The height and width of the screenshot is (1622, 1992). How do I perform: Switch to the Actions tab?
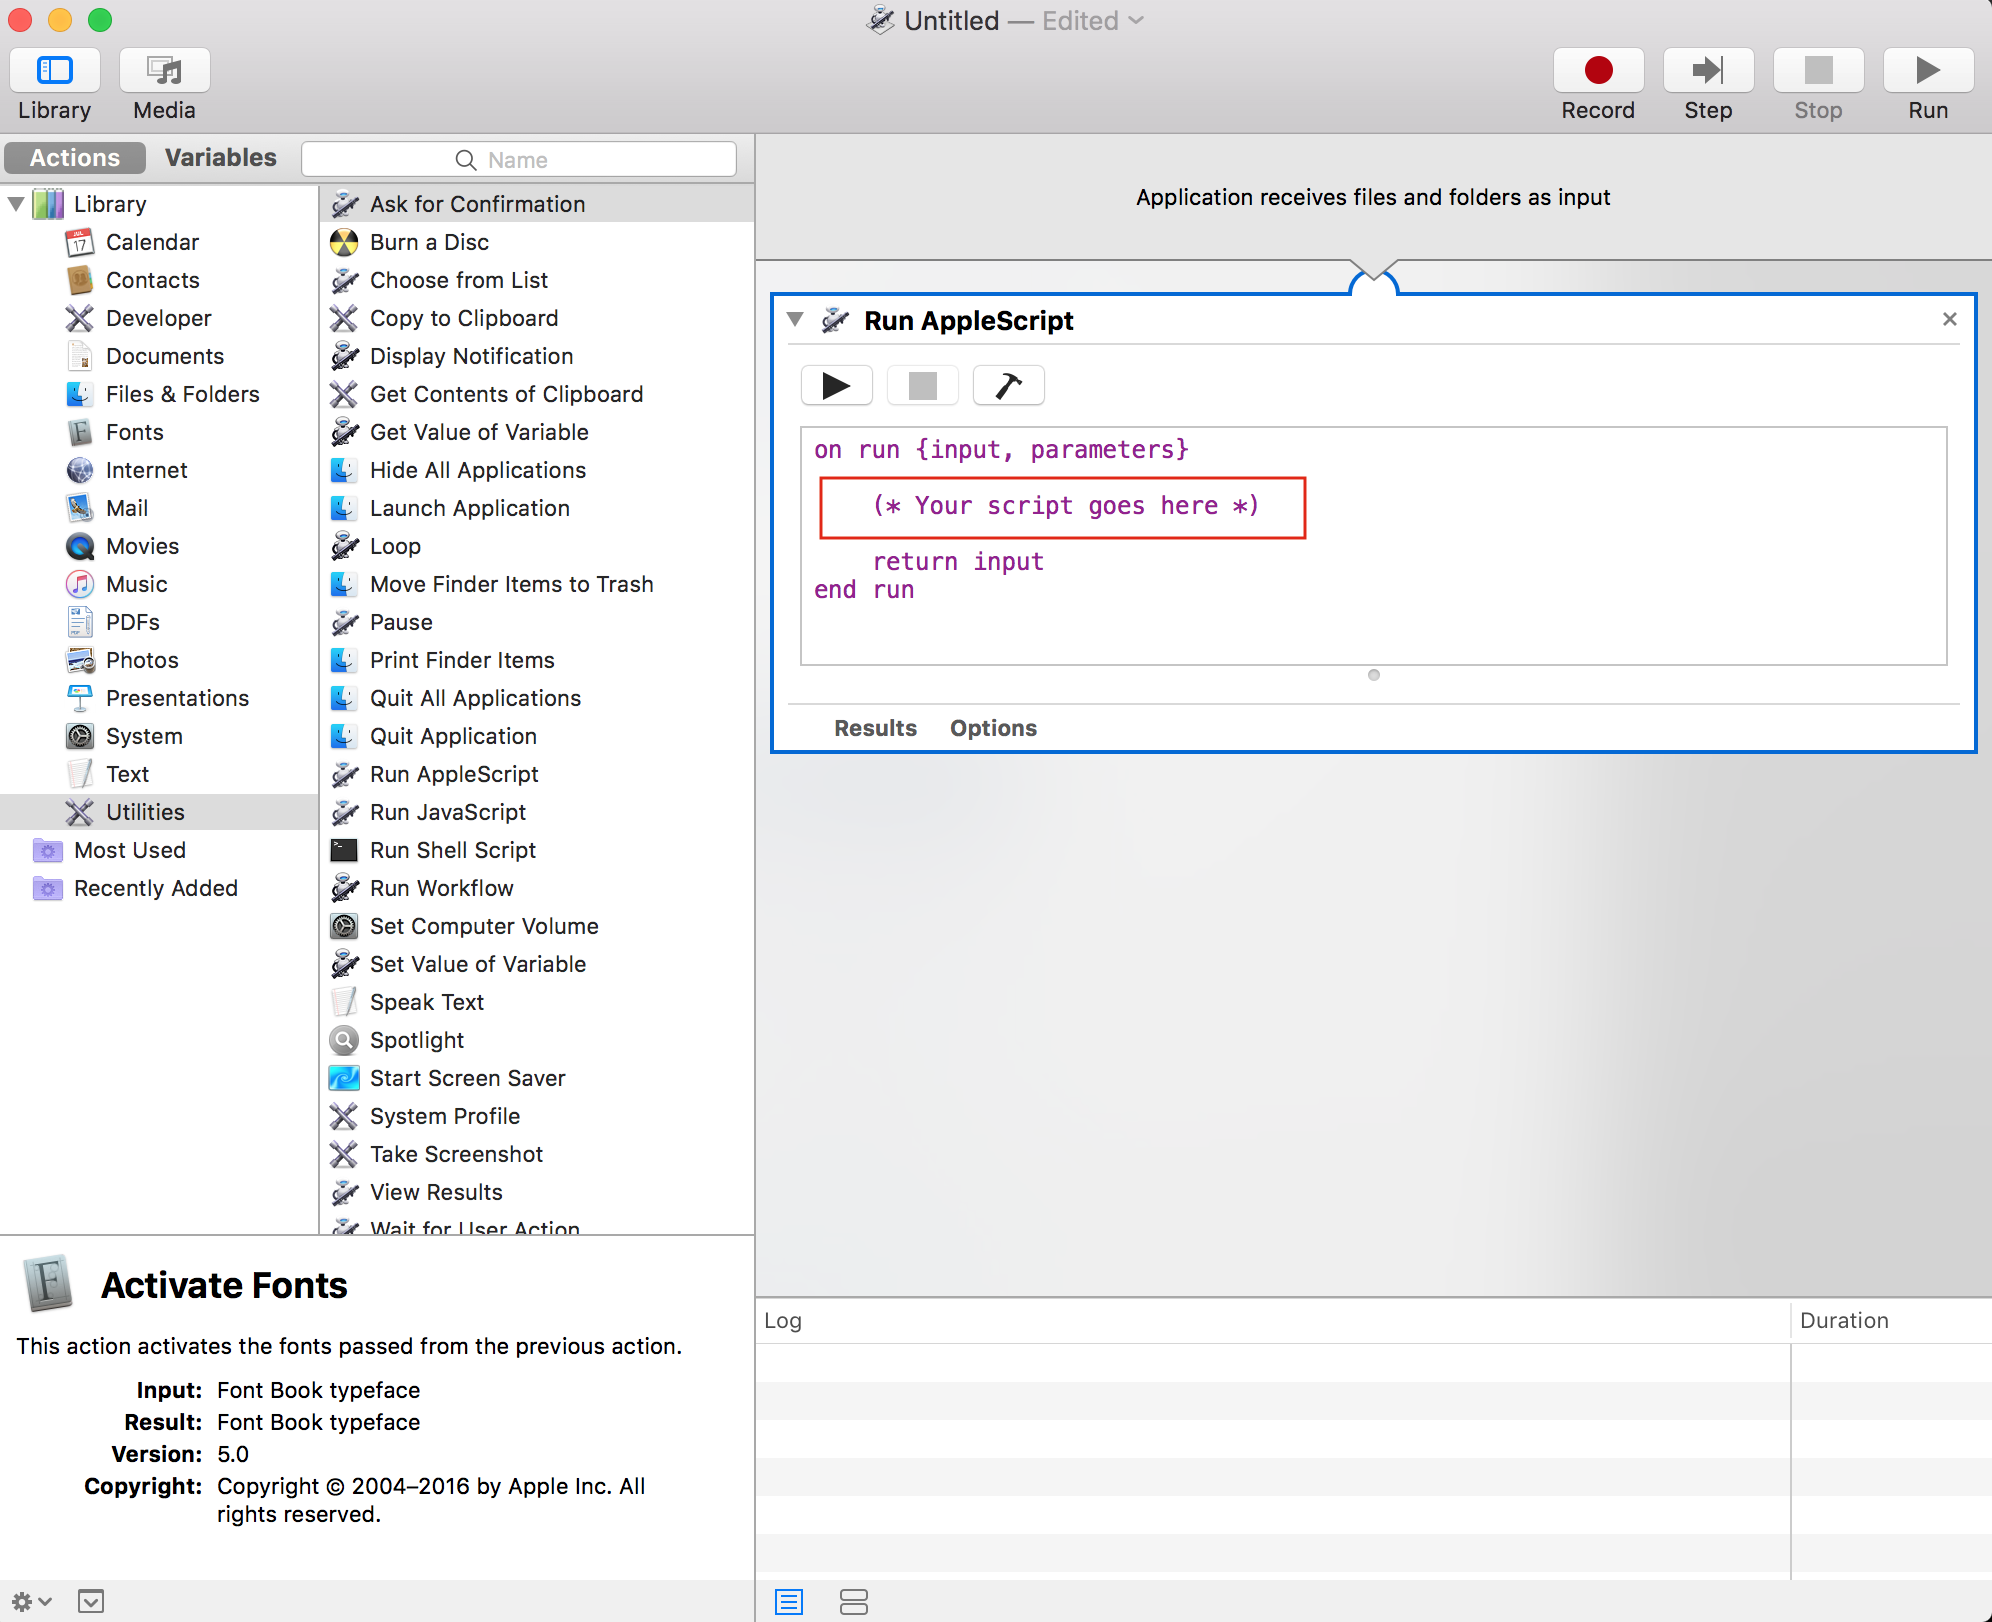75,158
